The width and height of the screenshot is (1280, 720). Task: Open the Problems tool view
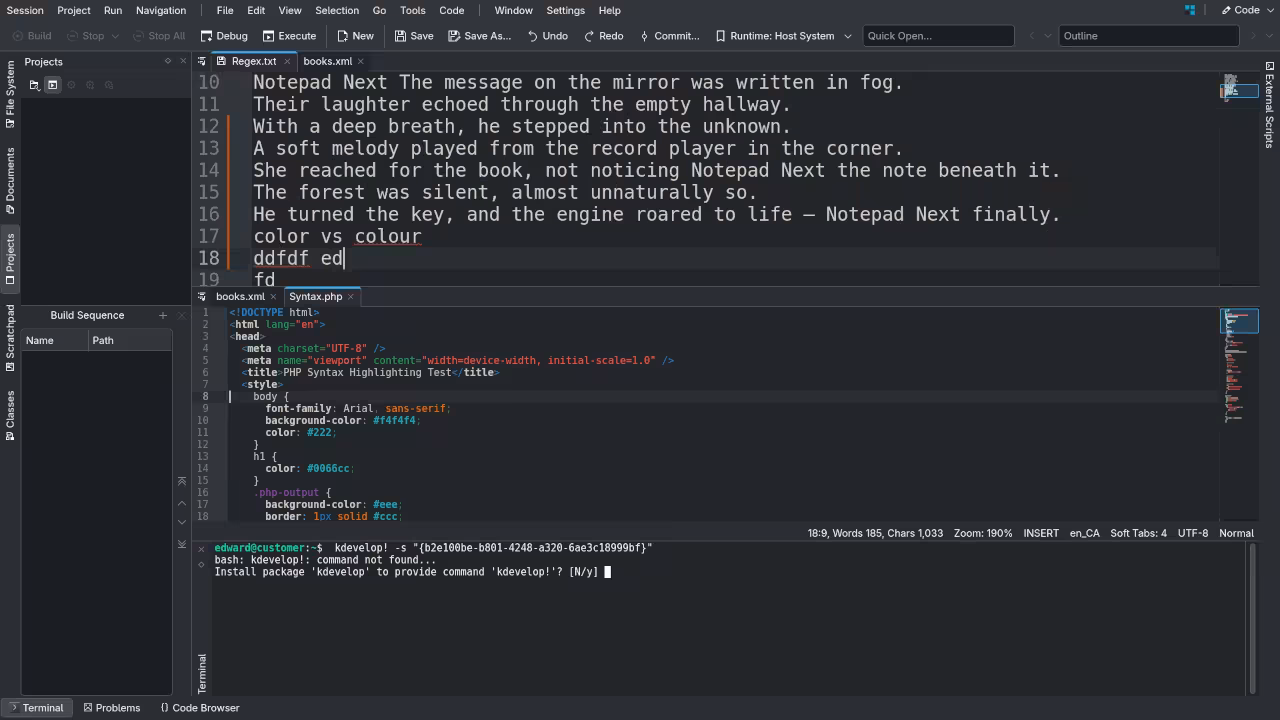(111, 707)
